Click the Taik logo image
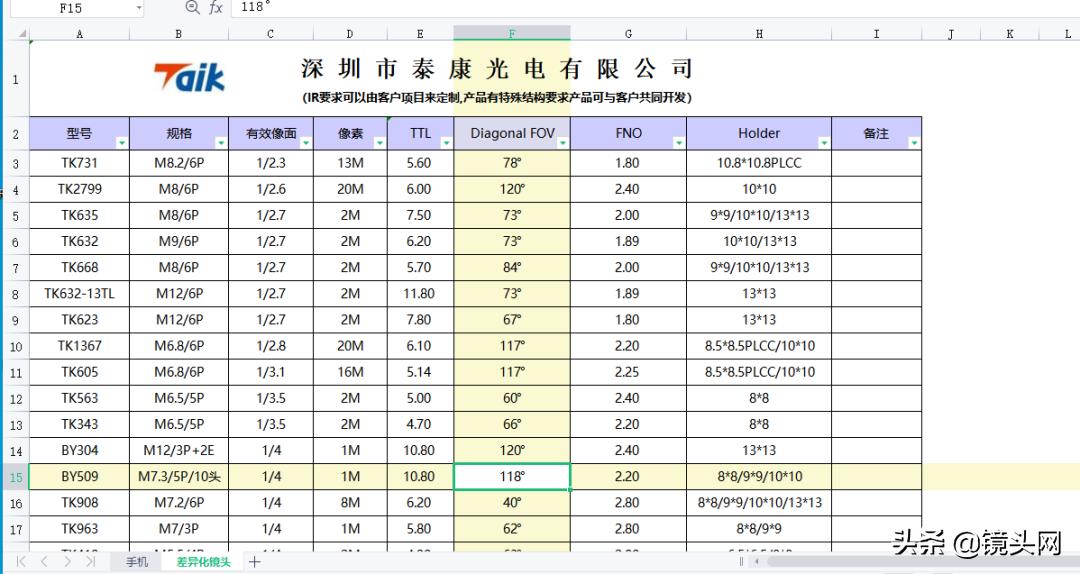Viewport: 1080px width, 574px height. tap(189, 76)
